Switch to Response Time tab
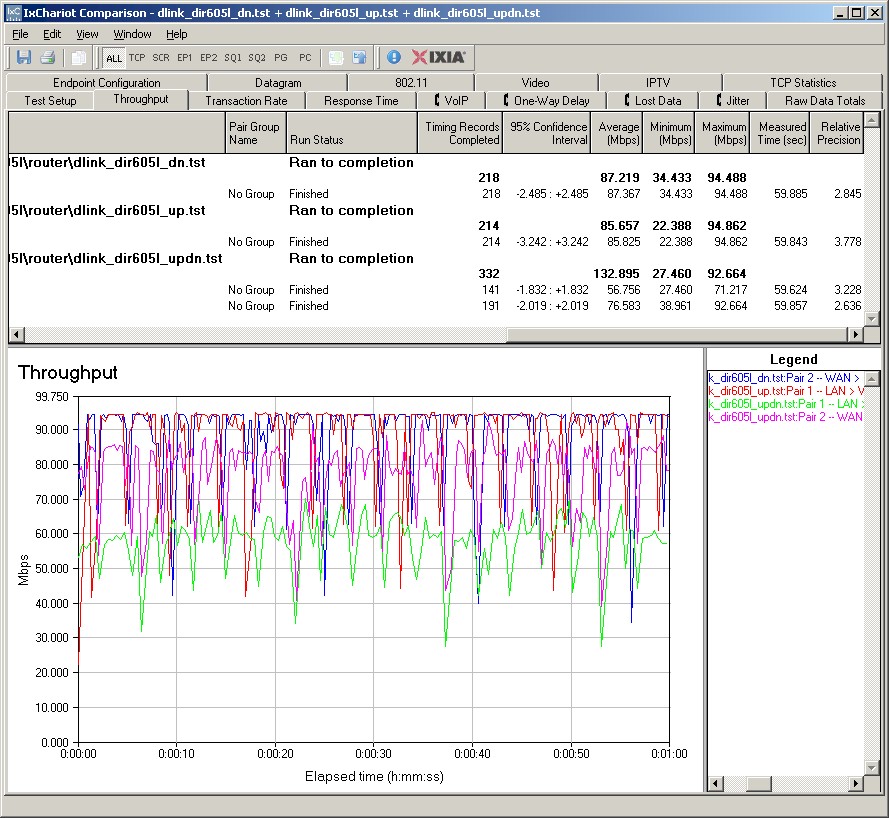Screen dimensions: 889x818 point(361,101)
